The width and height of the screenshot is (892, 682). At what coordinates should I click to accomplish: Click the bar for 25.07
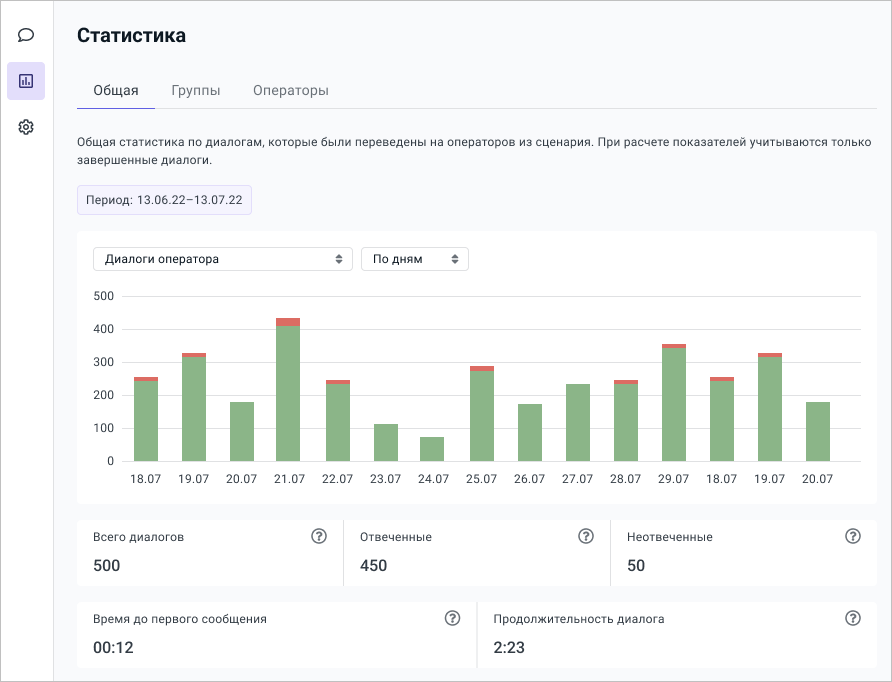[482, 414]
